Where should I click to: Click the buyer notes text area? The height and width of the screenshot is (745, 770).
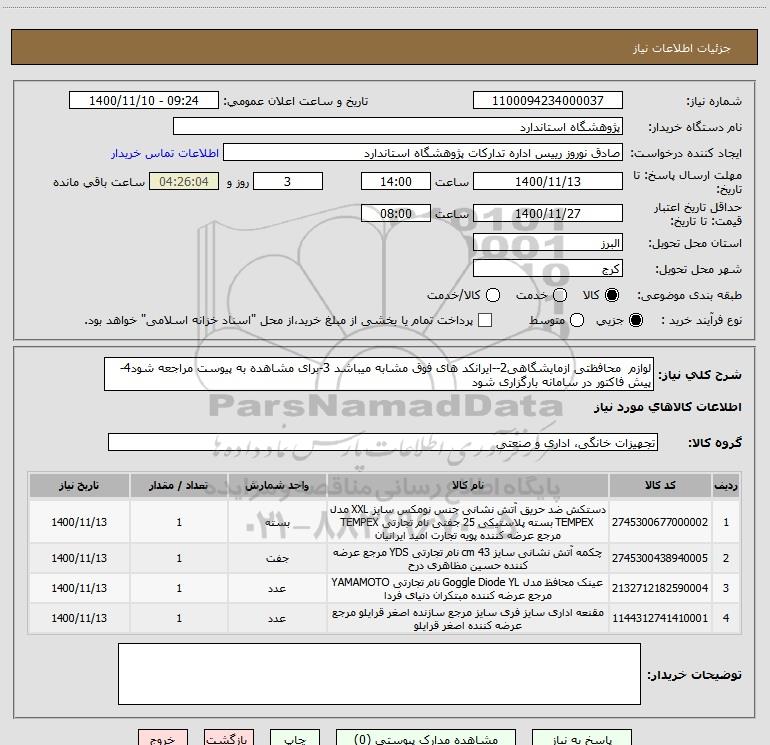coord(379,674)
